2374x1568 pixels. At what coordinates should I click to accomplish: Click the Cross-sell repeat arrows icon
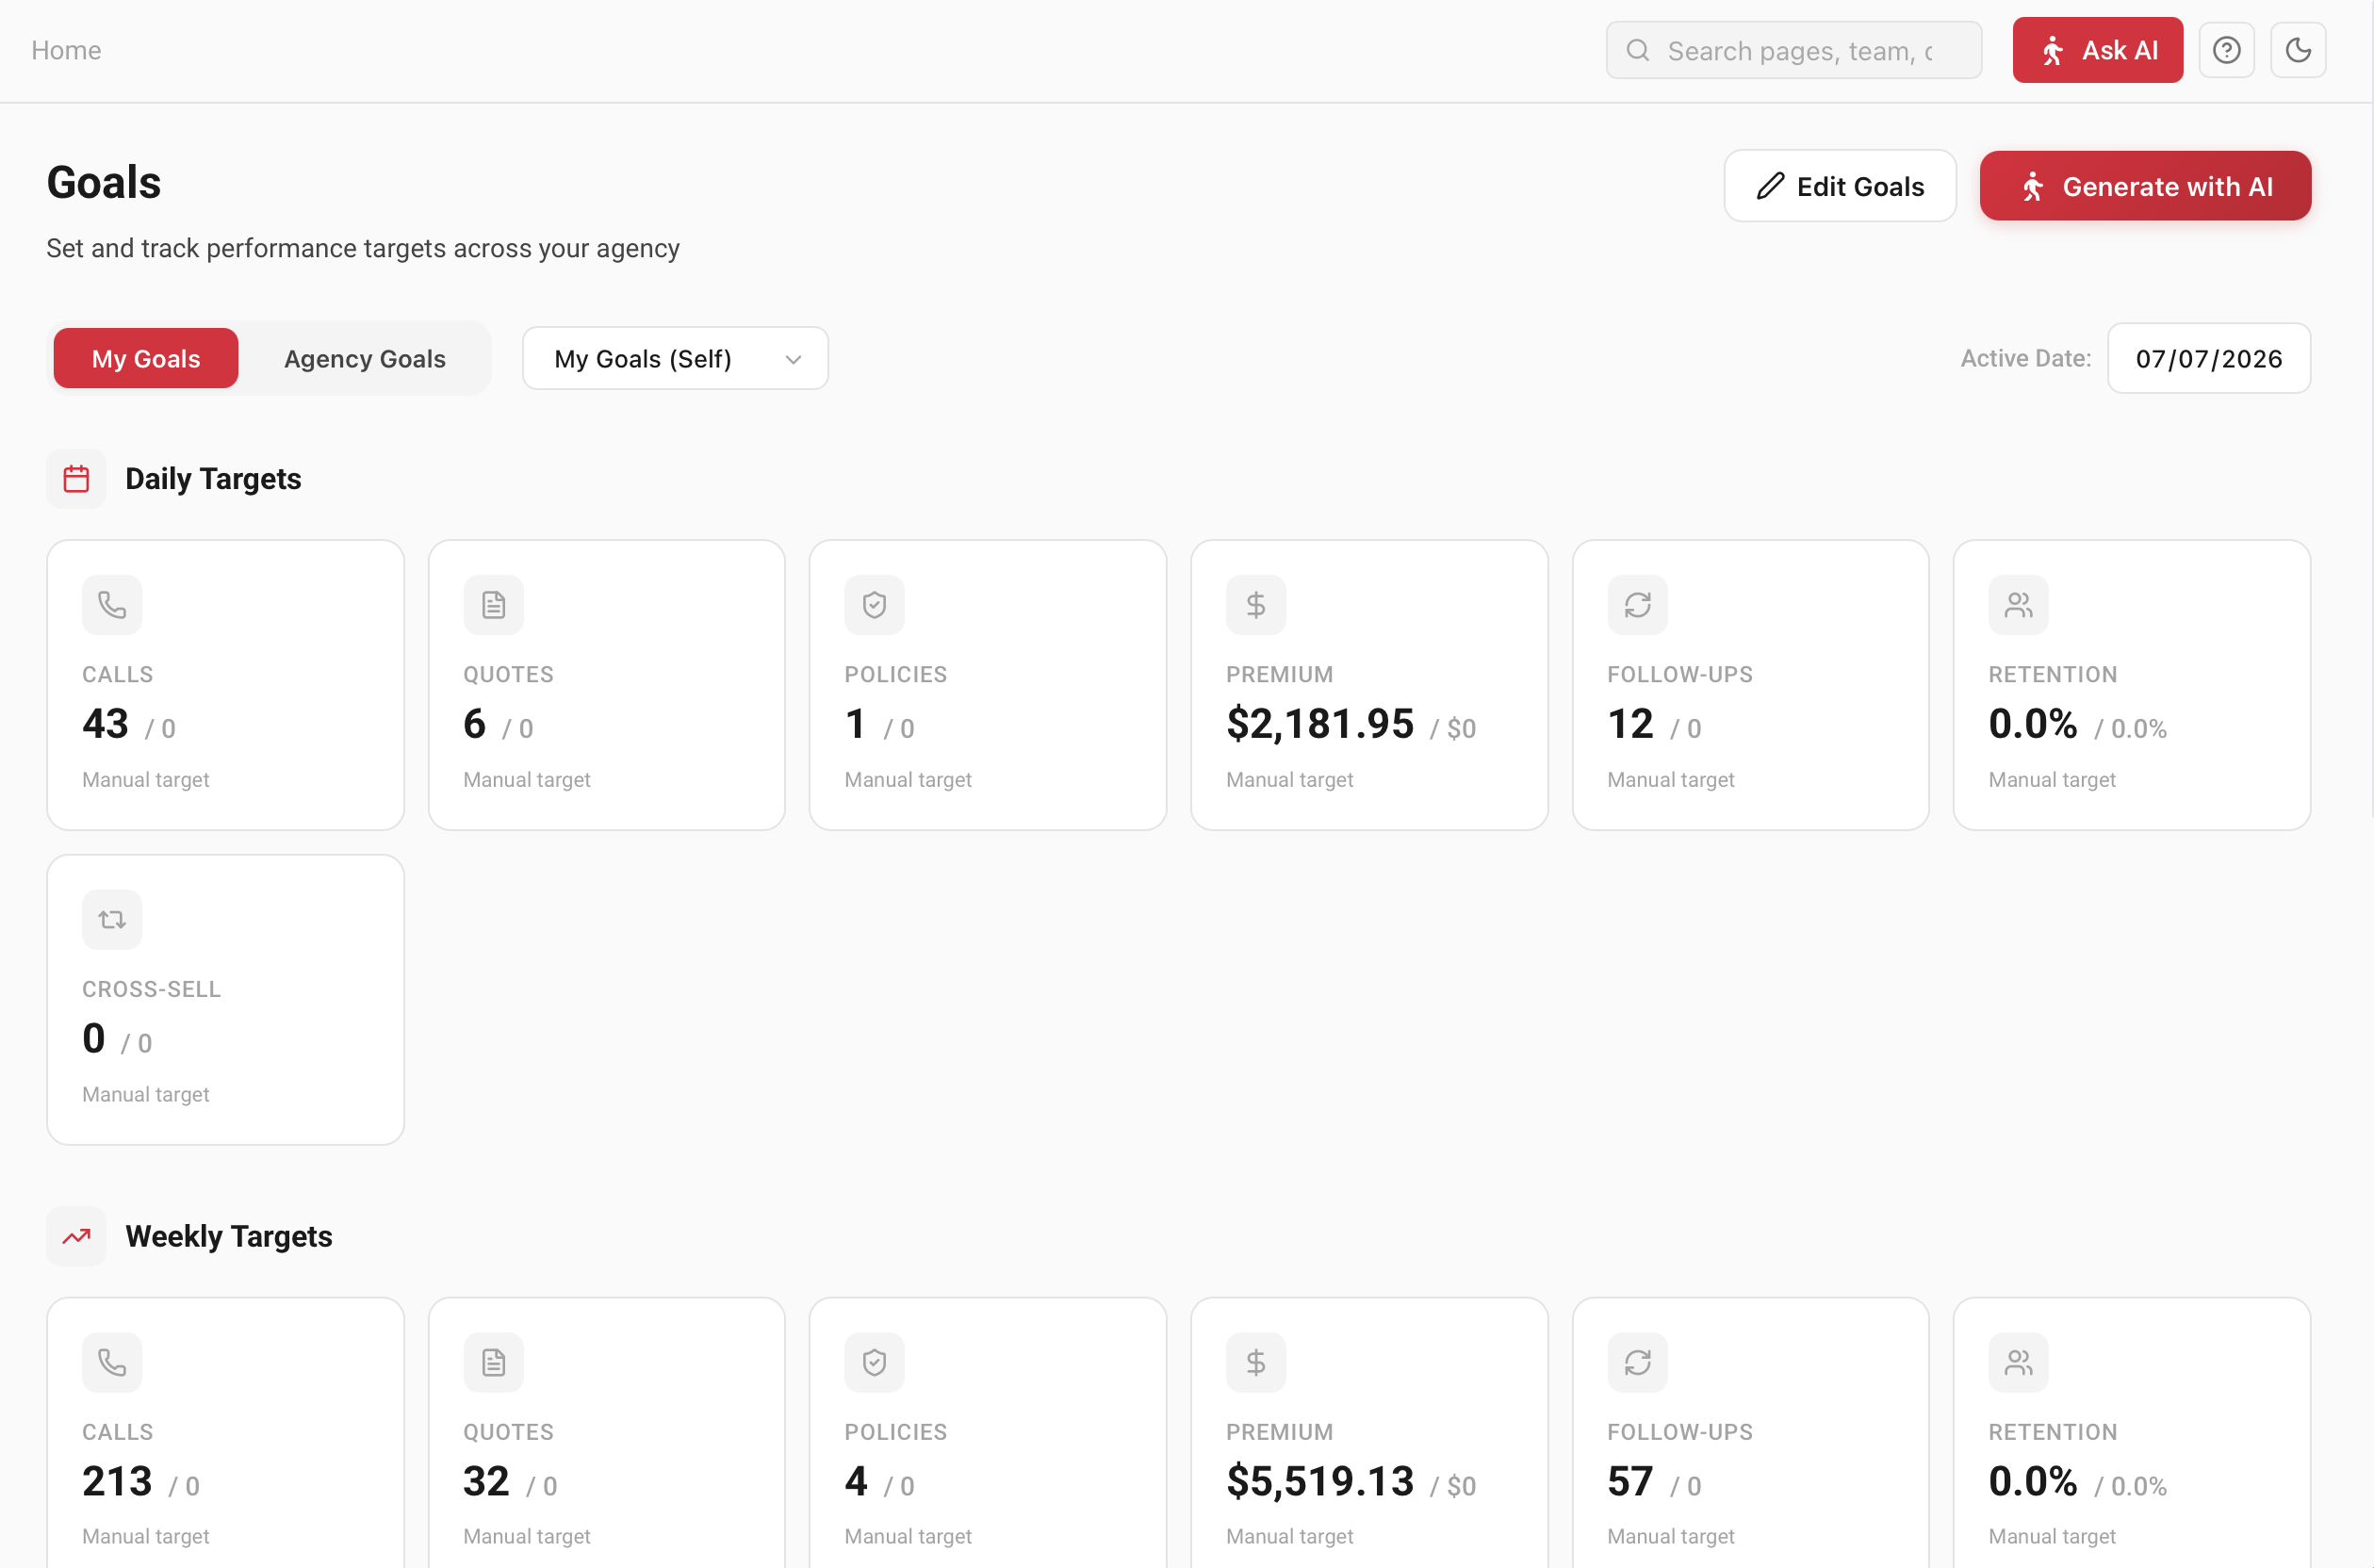coord(112,920)
